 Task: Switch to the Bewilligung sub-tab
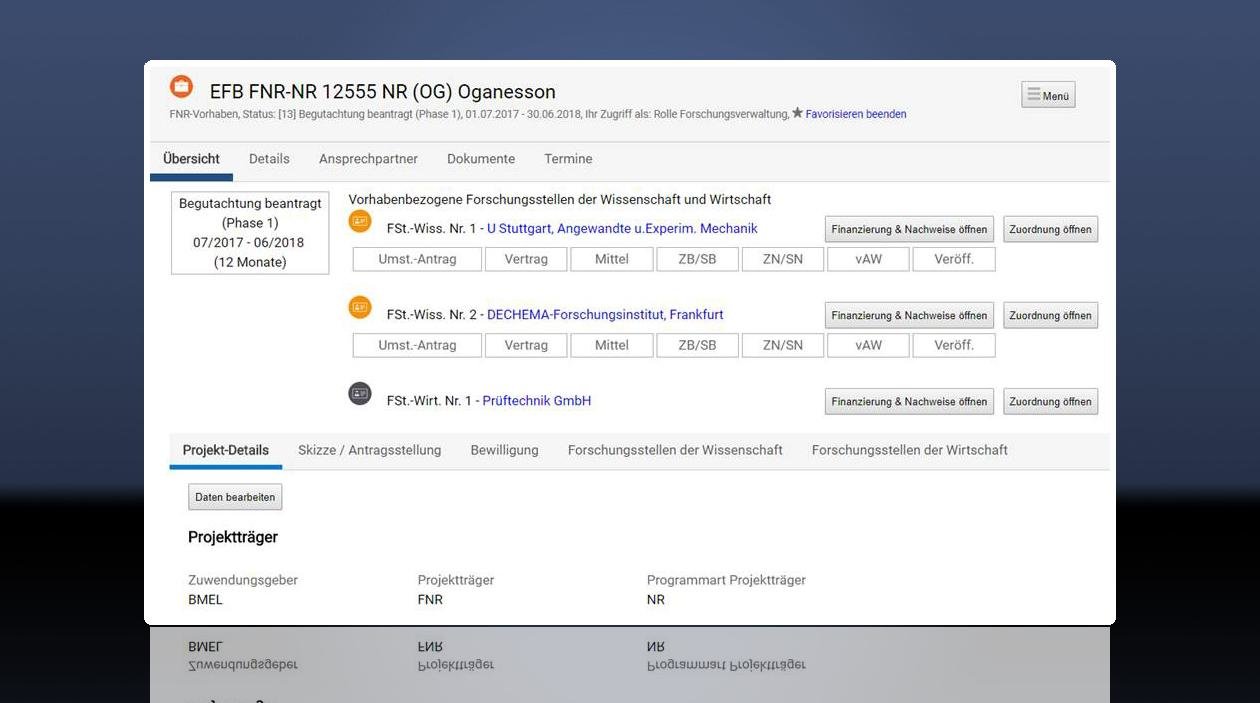[504, 450]
